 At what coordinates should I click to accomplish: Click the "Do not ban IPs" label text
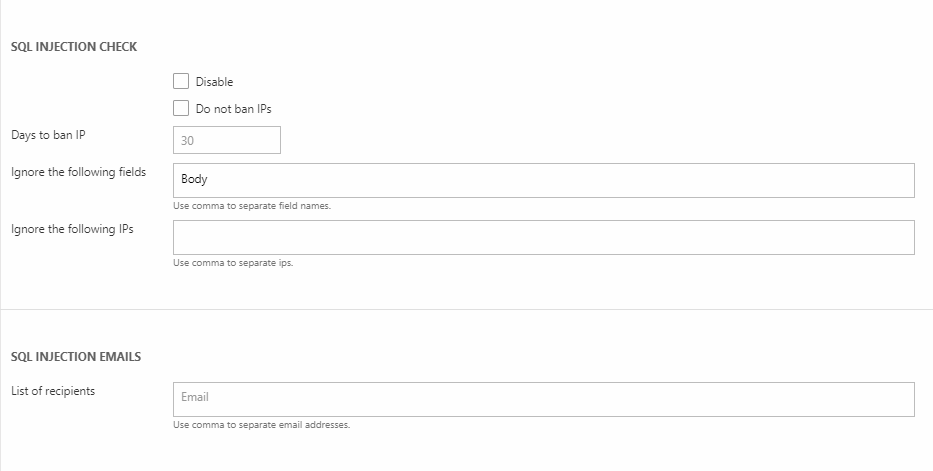(x=233, y=109)
